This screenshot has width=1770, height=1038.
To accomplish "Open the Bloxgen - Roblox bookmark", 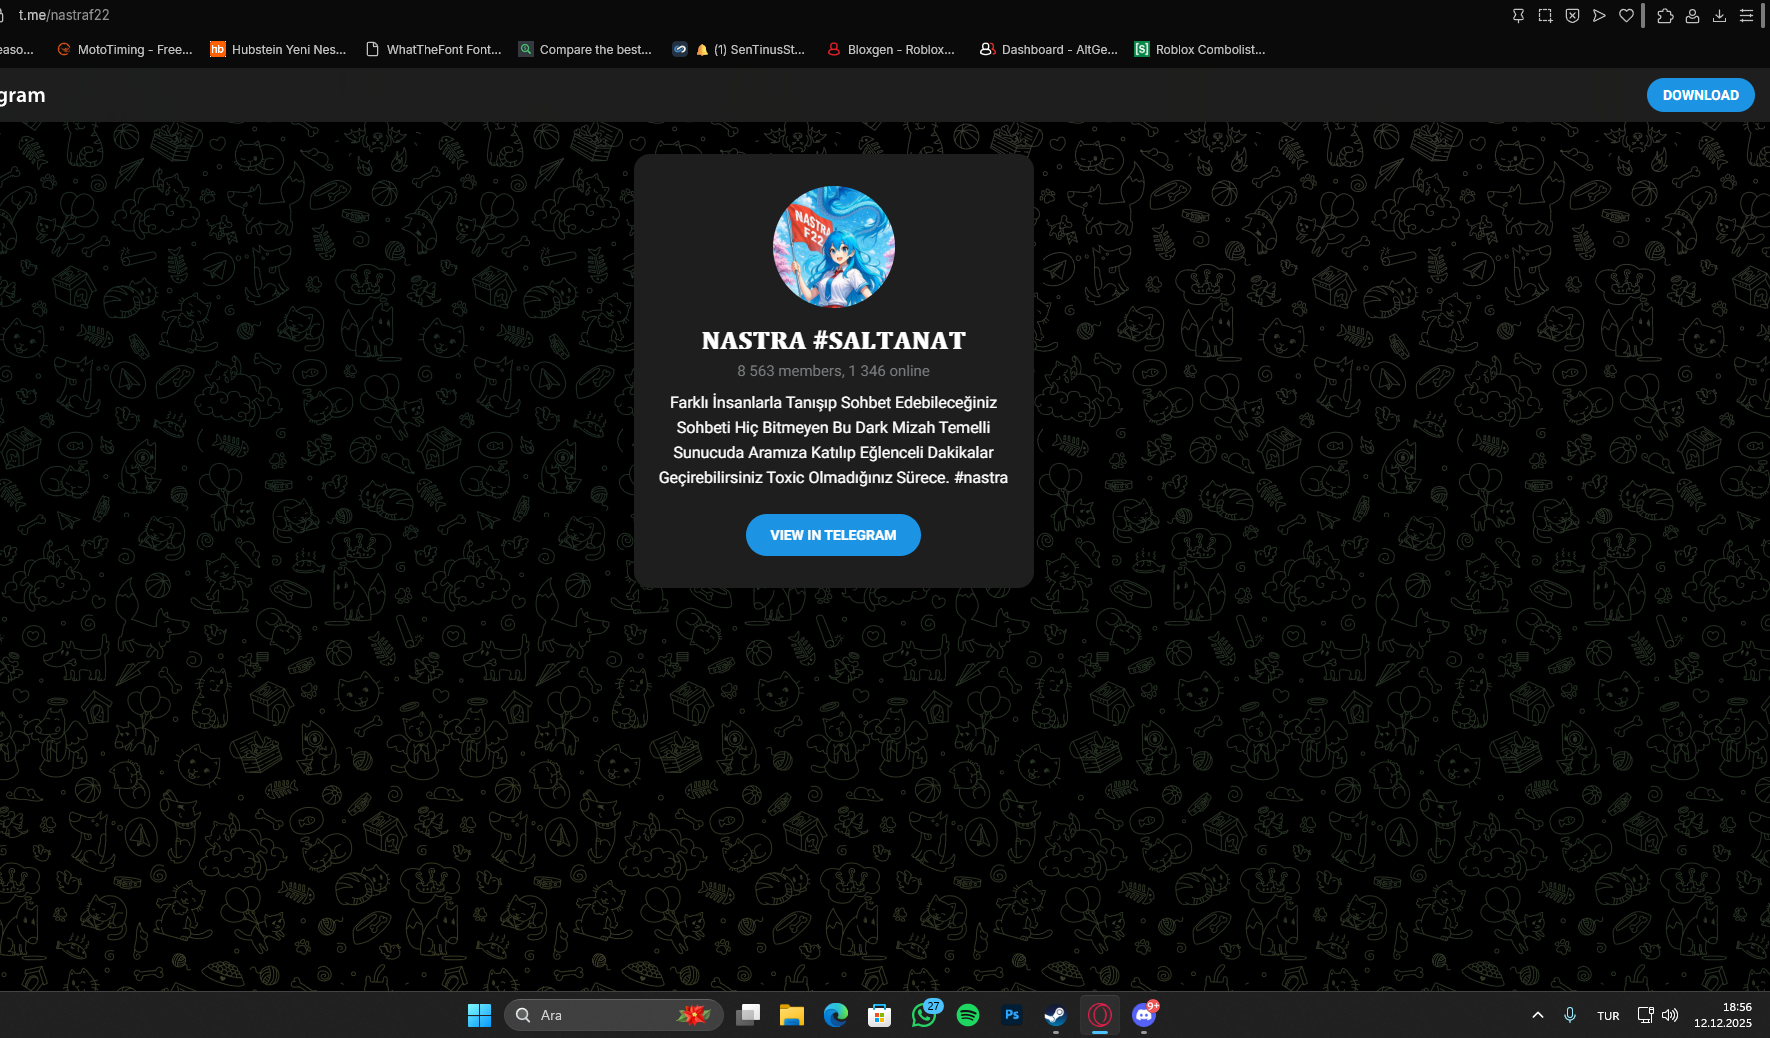I will click(892, 49).
